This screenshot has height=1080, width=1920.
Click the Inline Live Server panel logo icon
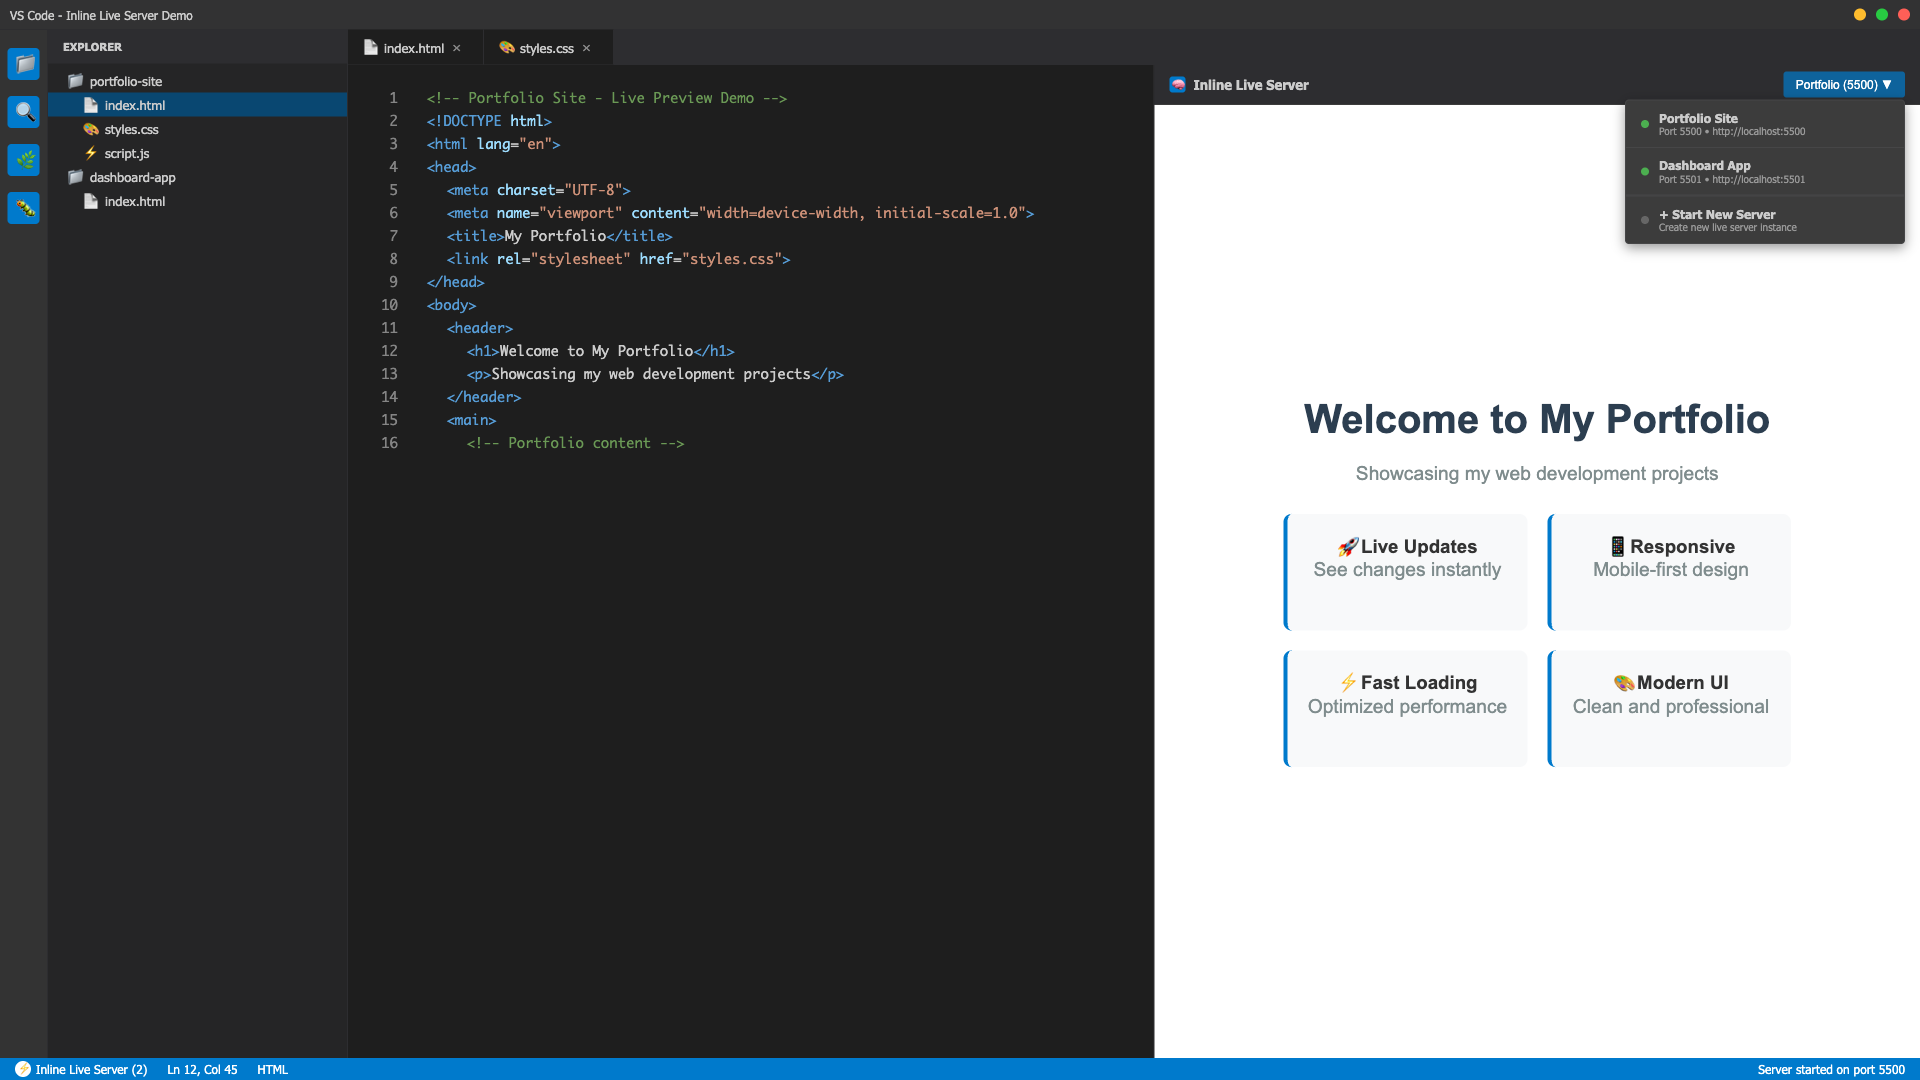coord(1178,85)
